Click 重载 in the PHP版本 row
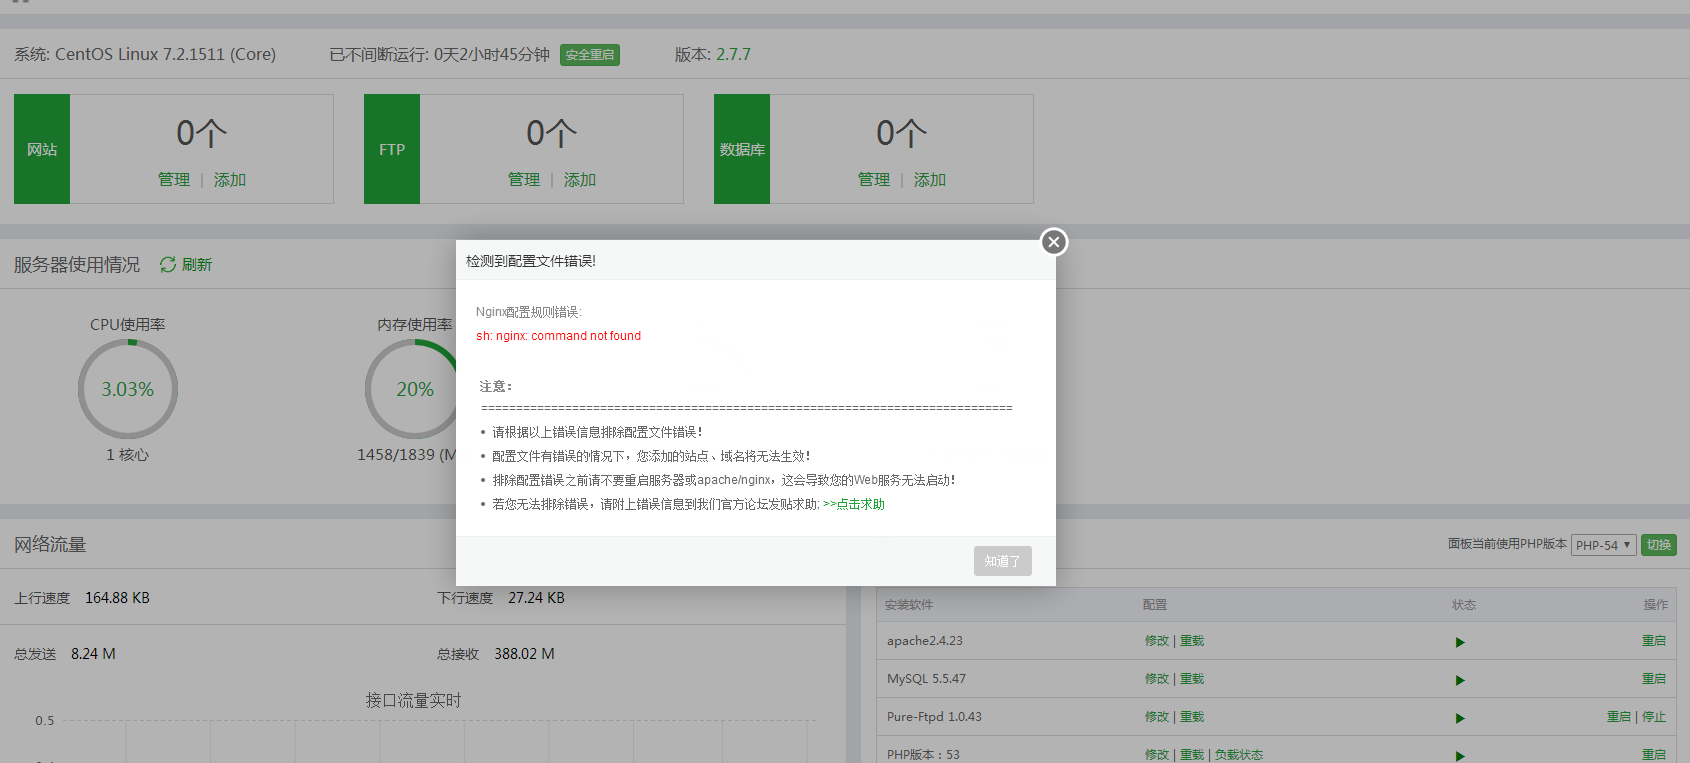Screen dimensions: 1690x763 point(1192,755)
